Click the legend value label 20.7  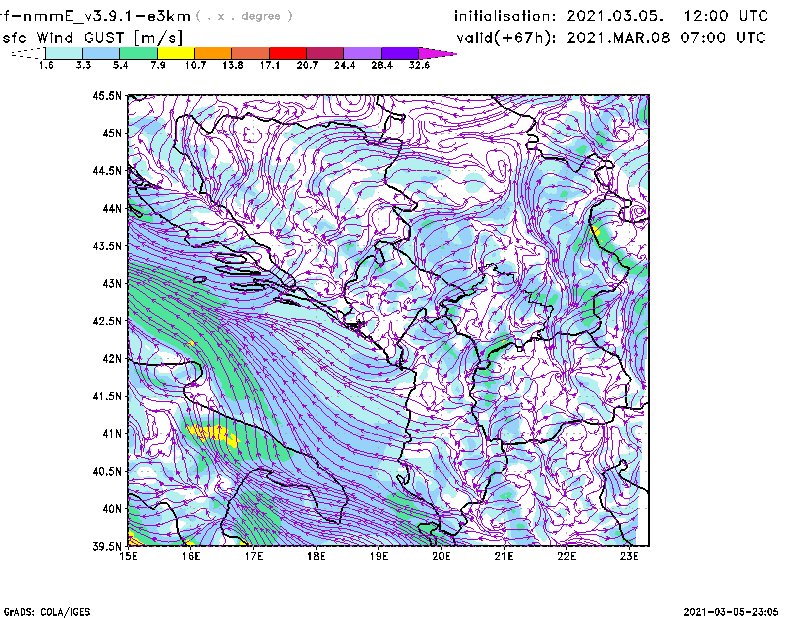coord(307,65)
